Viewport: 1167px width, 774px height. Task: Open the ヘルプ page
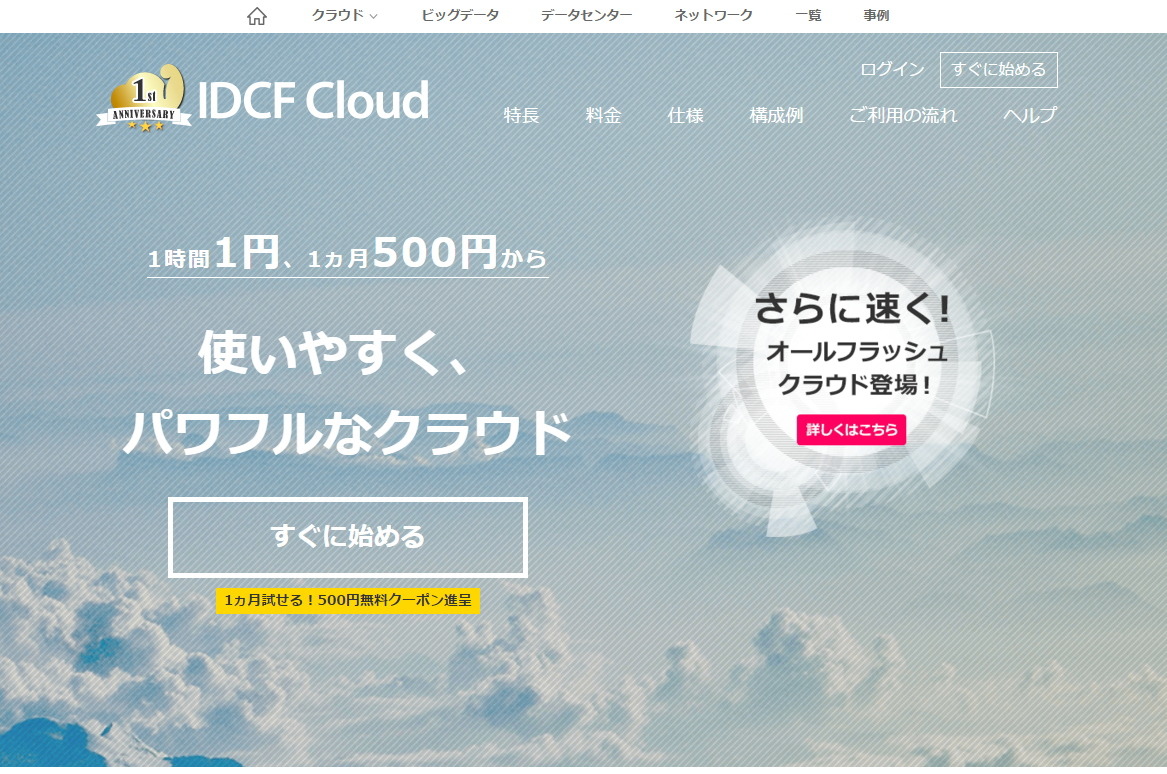[x=1030, y=115]
